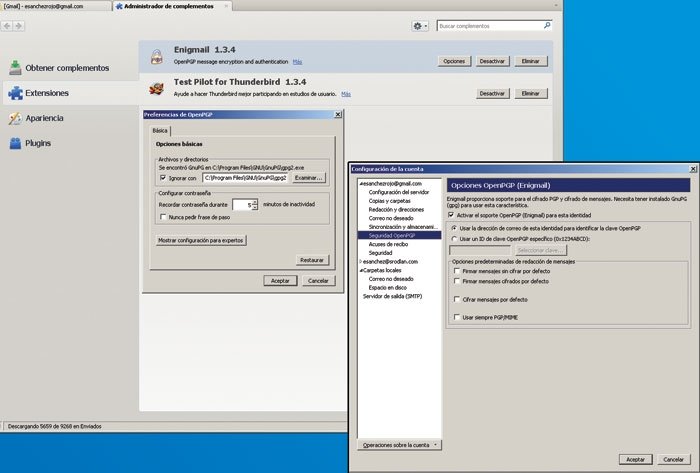The height and width of the screenshot is (473, 700).
Task: Click Cancelar in Configuración de la cuenta
Action: click(x=674, y=459)
